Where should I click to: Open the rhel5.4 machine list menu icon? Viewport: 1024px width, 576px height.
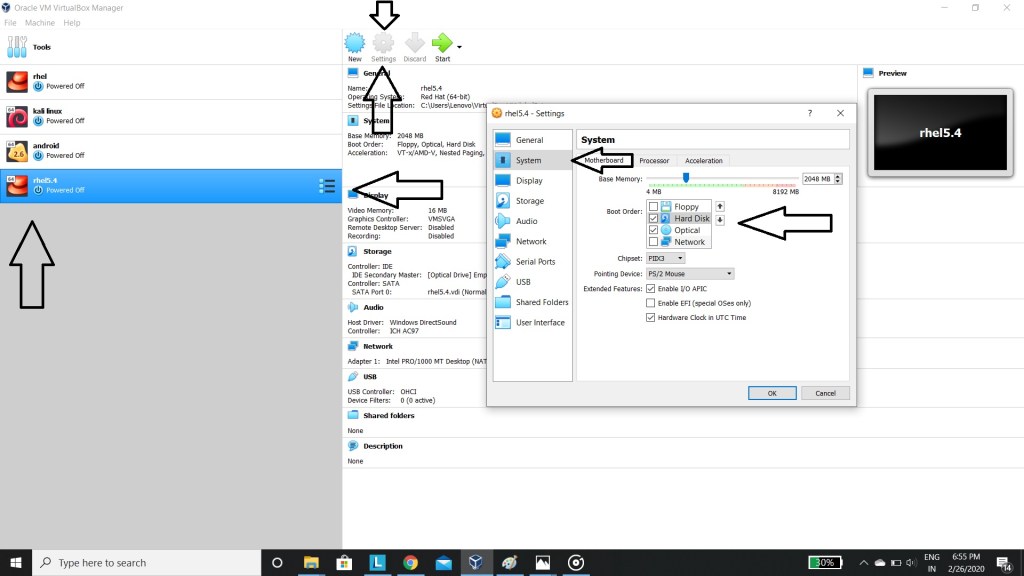(327, 186)
